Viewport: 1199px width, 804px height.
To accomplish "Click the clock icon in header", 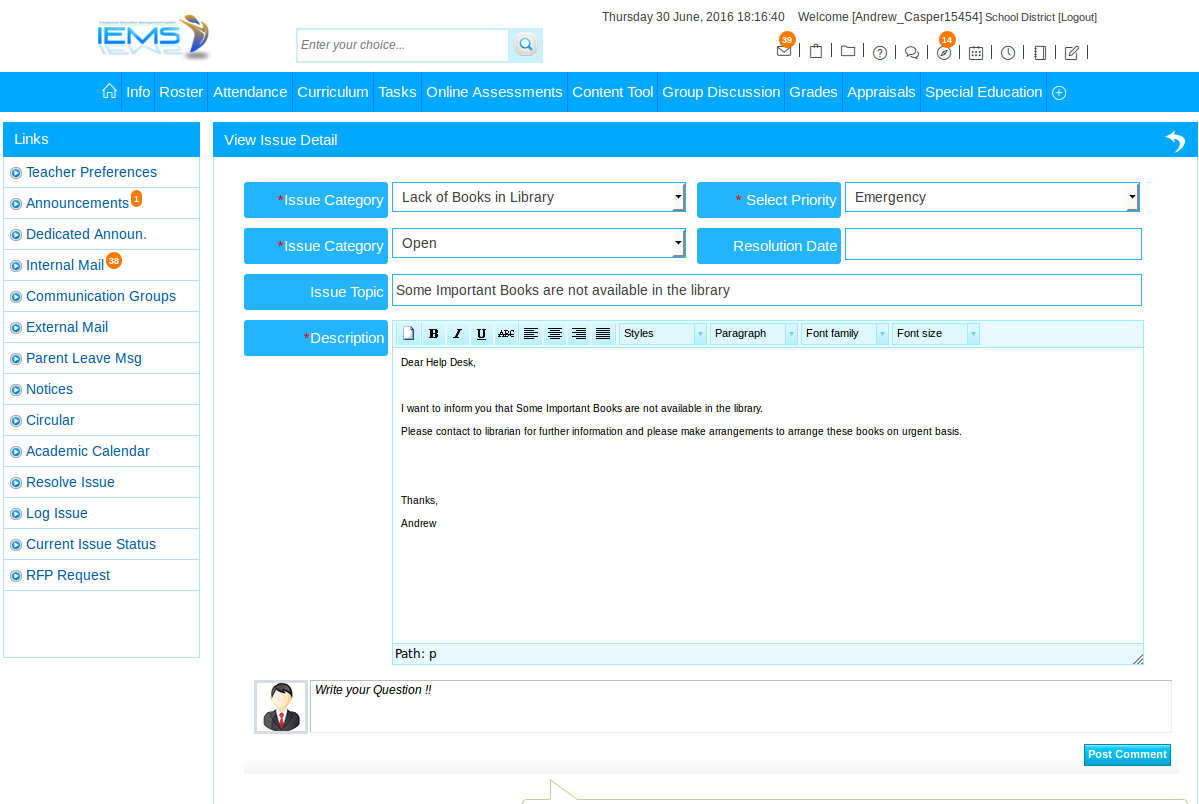I will tap(1008, 53).
